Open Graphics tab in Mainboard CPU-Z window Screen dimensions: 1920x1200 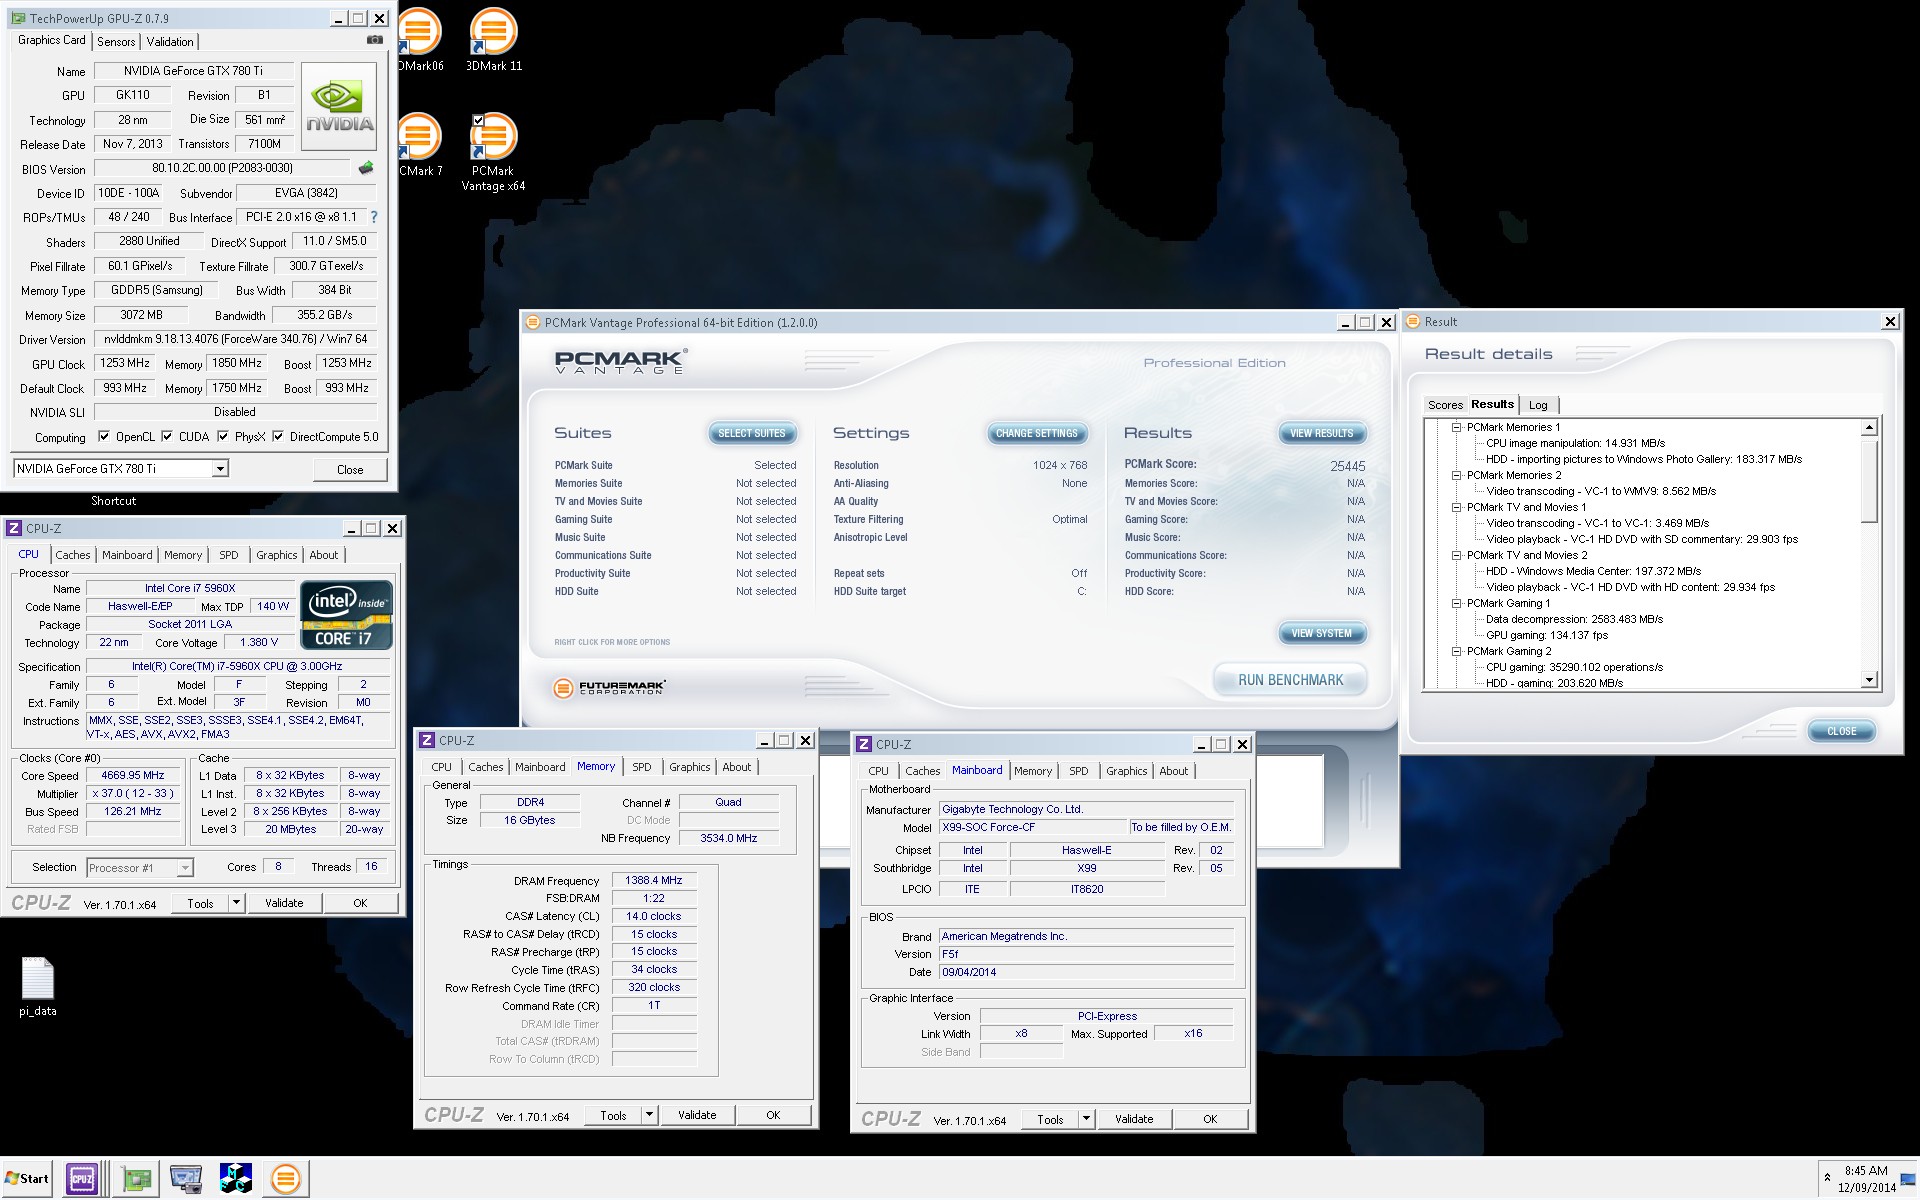click(x=1126, y=771)
